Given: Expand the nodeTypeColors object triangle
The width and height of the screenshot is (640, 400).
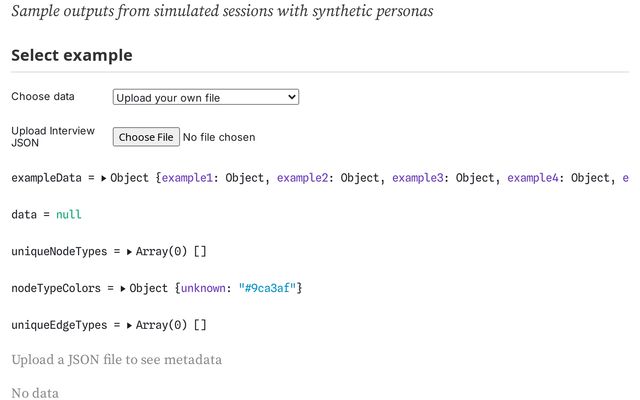Looking at the screenshot, I should point(122,288).
